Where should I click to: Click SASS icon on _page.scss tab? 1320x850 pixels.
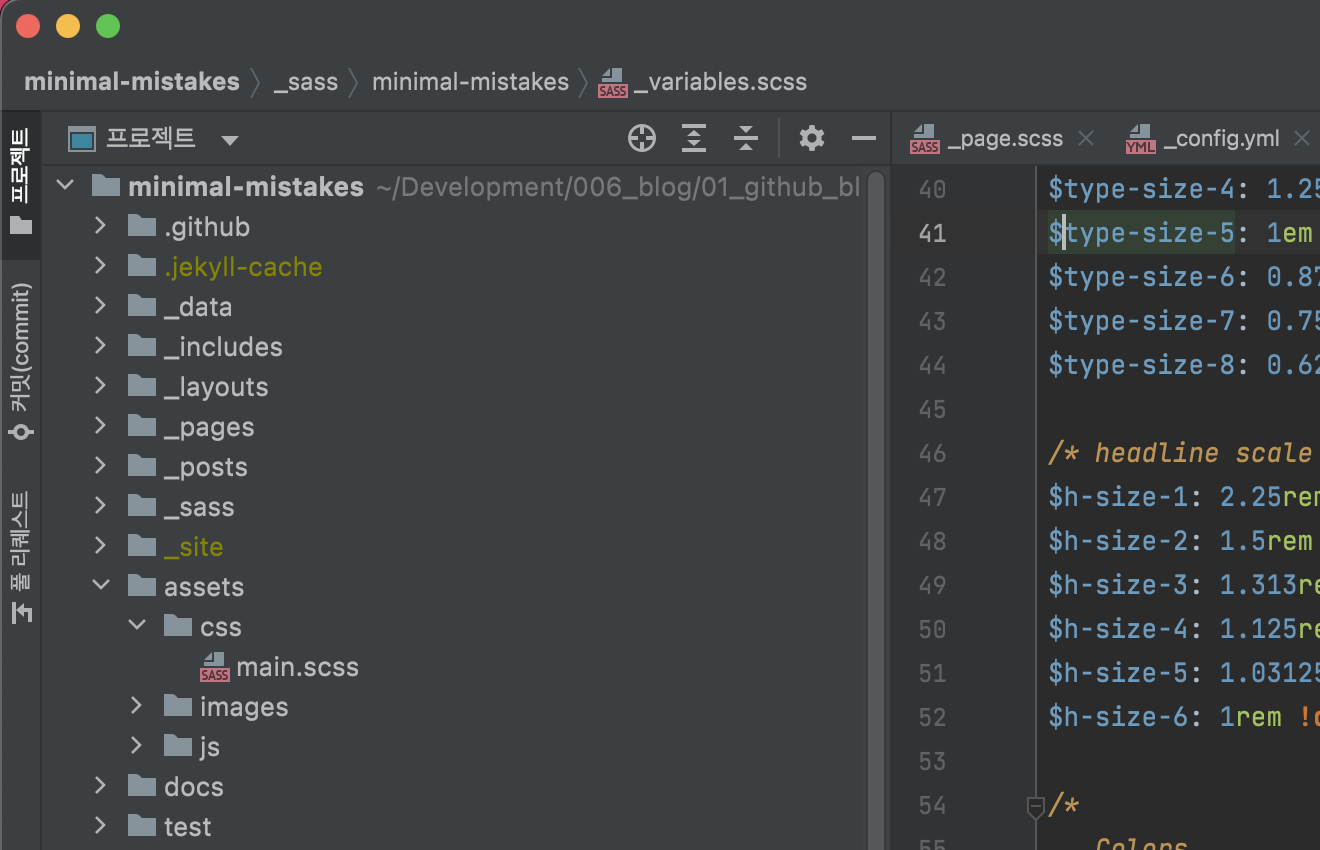(925, 139)
